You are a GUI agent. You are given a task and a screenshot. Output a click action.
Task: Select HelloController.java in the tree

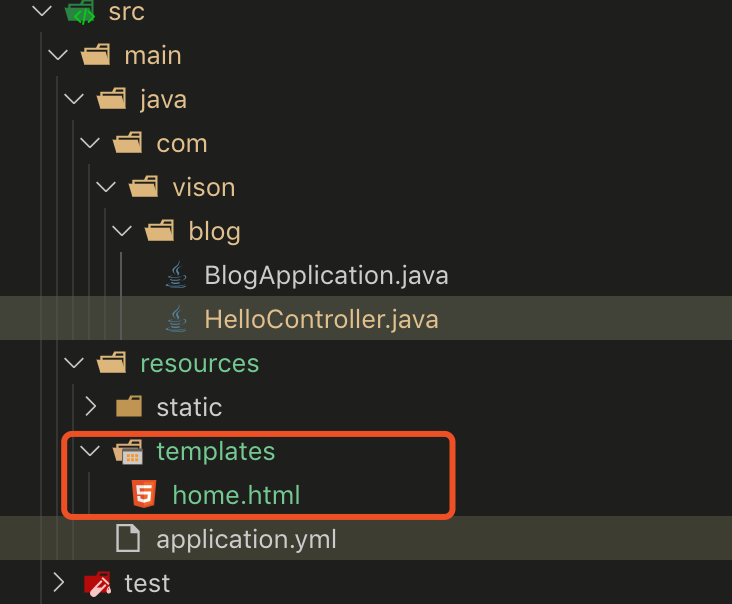pyautogui.click(x=321, y=319)
